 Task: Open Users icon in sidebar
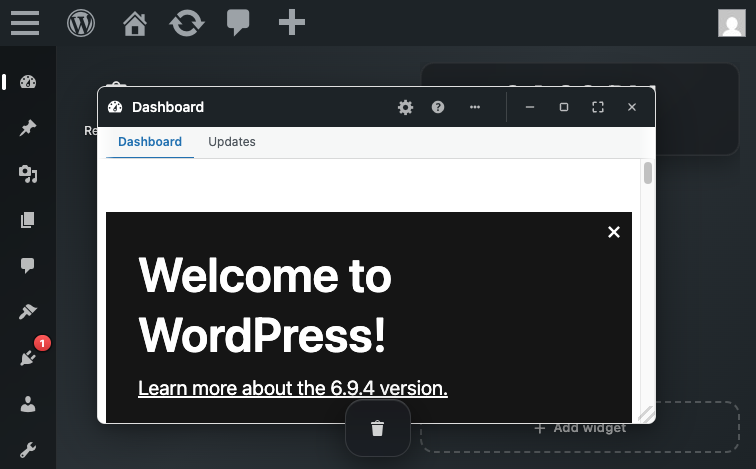(x=28, y=404)
